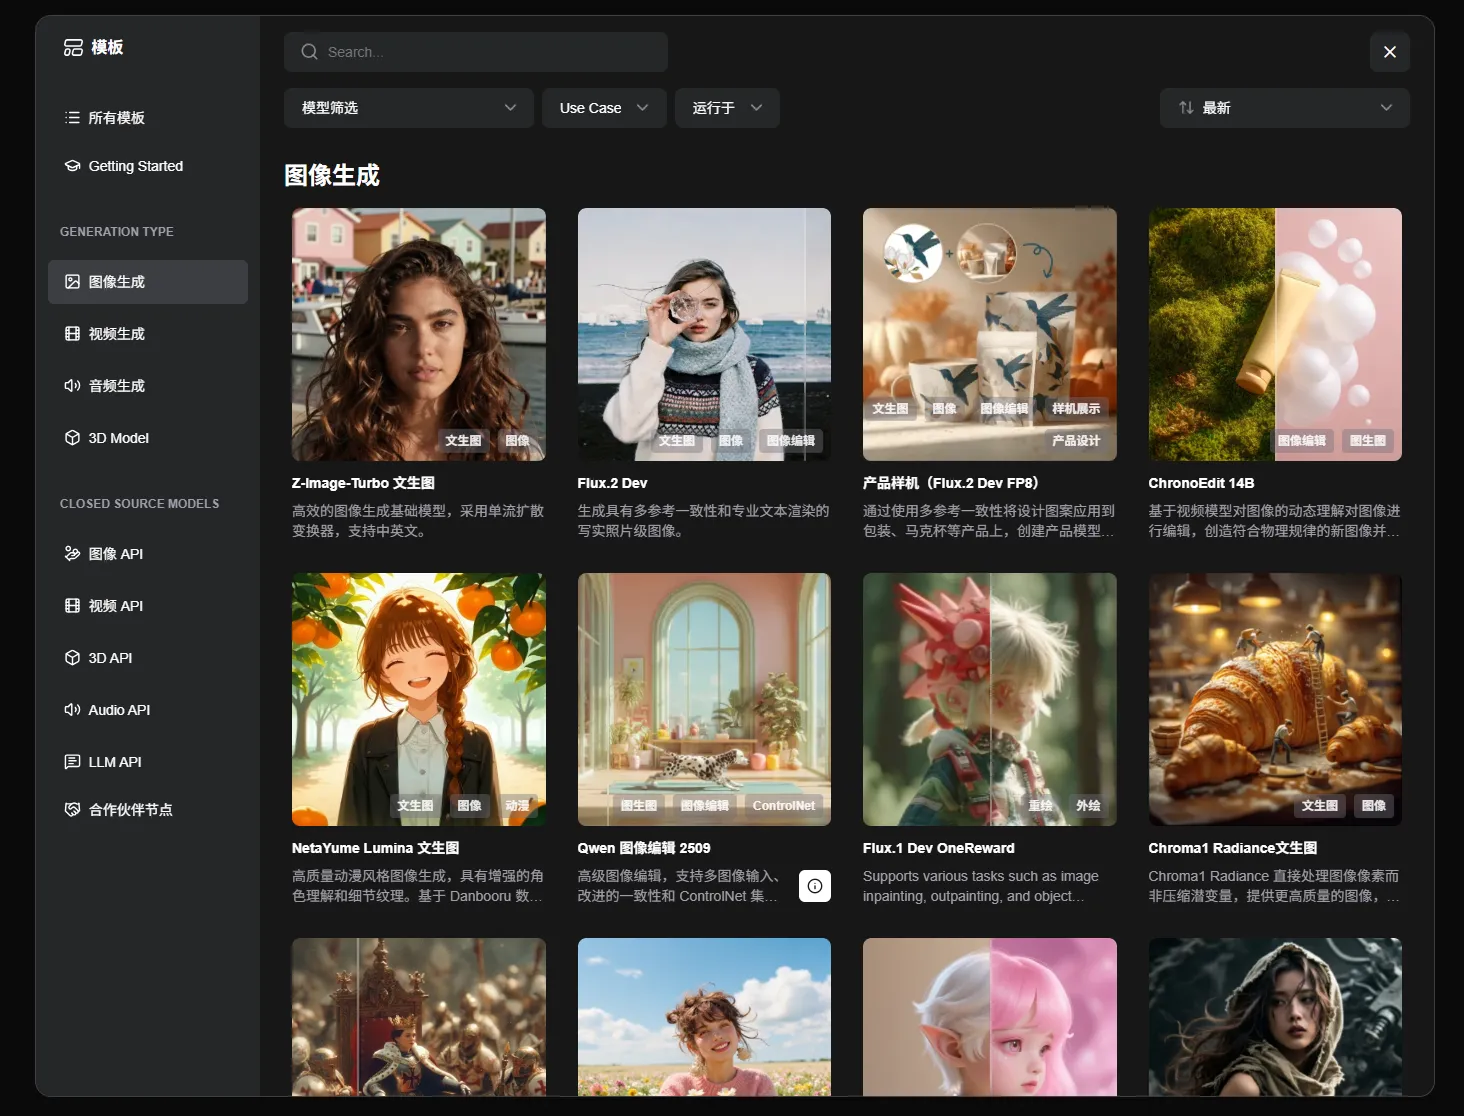Click the icon next to 图像 API

click(x=72, y=554)
